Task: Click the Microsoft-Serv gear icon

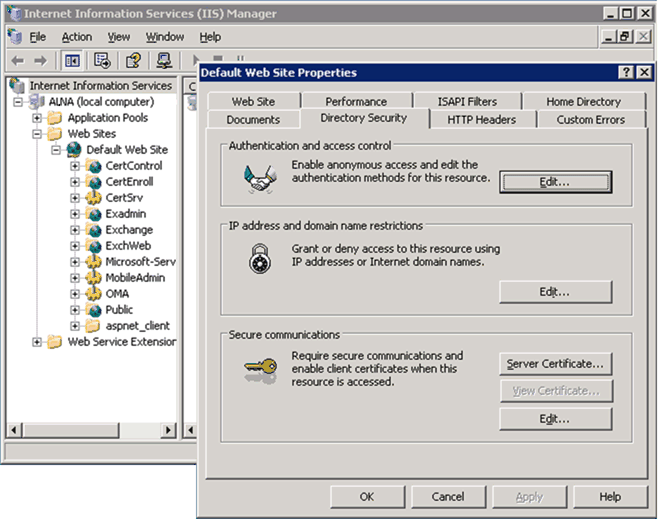Action: pyautogui.click(x=94, y=262)
